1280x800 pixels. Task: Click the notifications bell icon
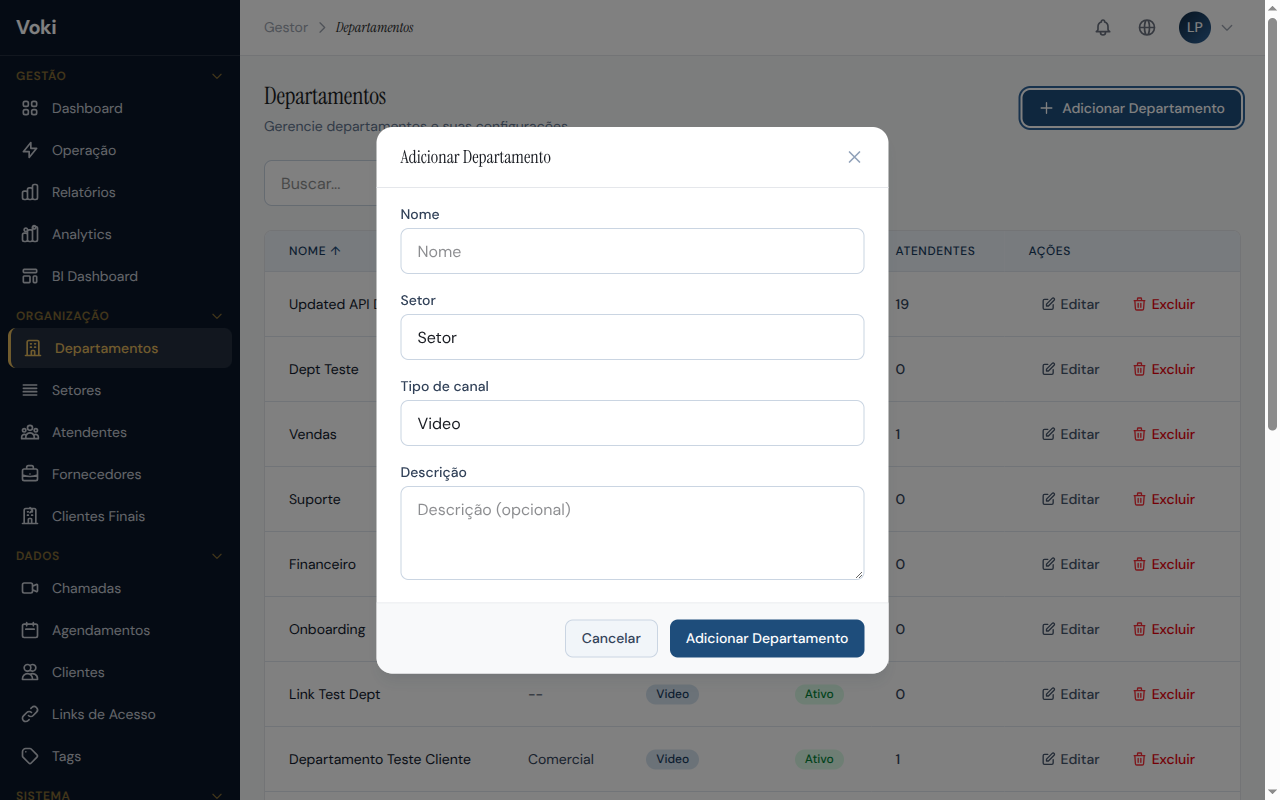(1103, 28)
